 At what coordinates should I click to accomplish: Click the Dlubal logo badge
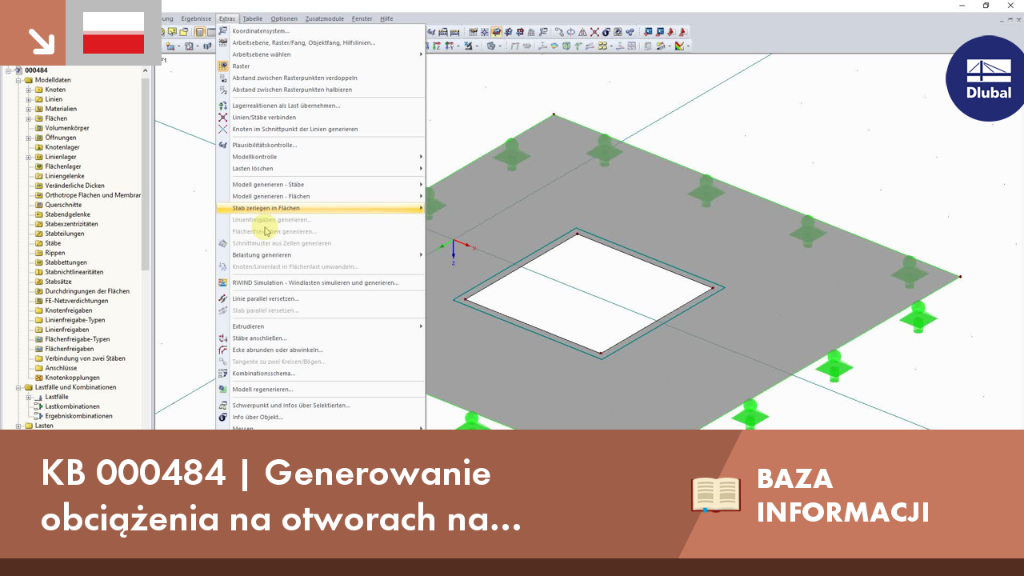click(986, 78)
